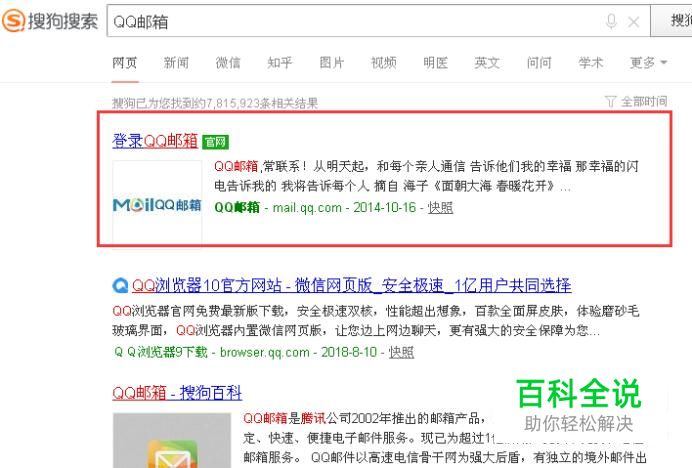Click the search box containing QQ邮箱
Screen dimensions: 692x468
point(378,21)
